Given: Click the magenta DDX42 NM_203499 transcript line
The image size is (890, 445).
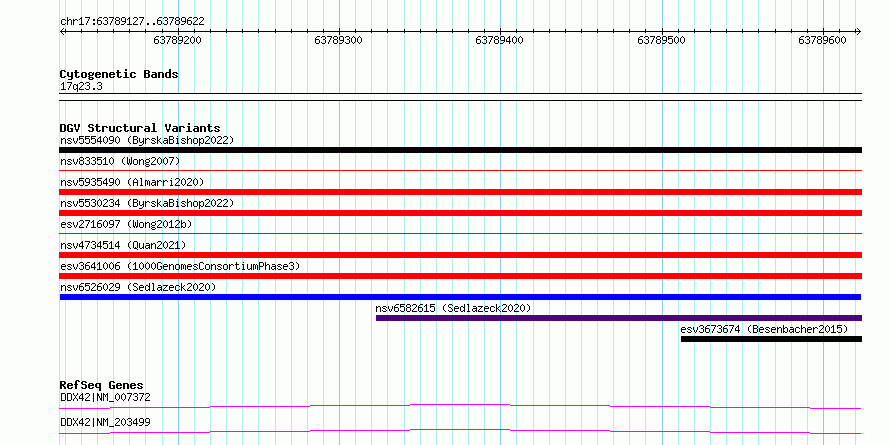Looking at the screenshot, I should tap(460, 431).
